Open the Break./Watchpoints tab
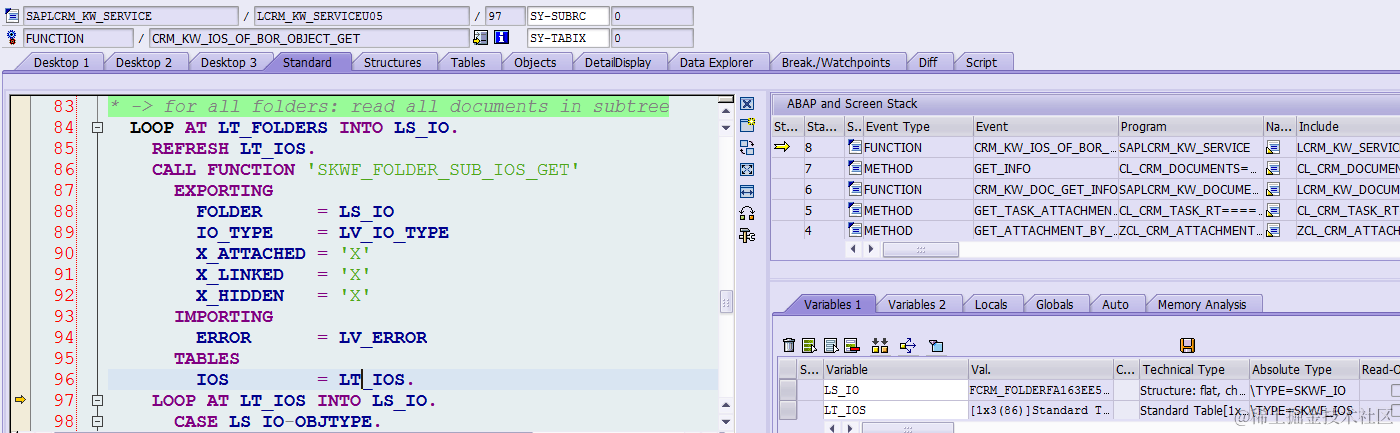 tap(836, 62)
